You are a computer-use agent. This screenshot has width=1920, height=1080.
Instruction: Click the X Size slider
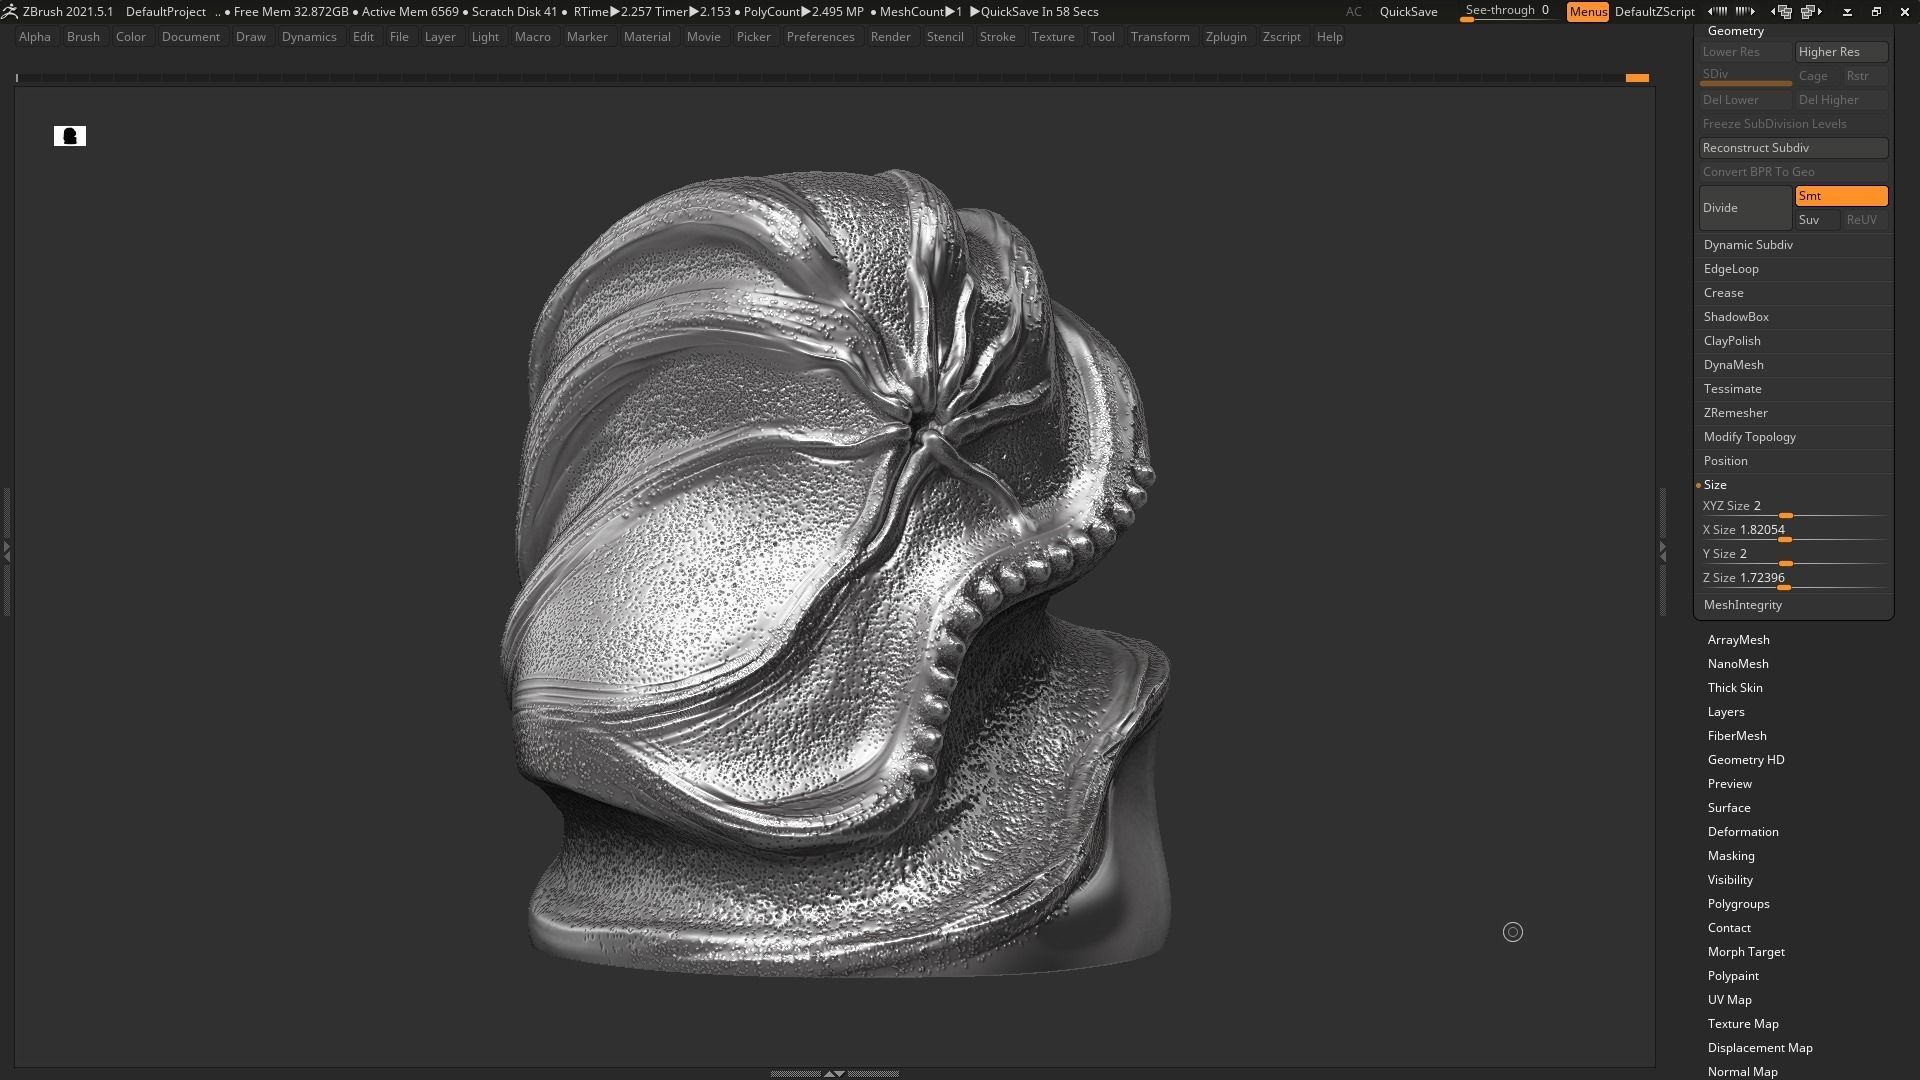[1793, 531]
